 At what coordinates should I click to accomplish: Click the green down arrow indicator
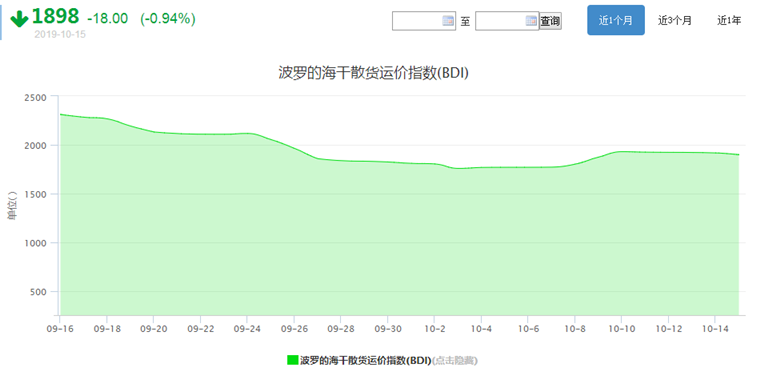point(19,19)
